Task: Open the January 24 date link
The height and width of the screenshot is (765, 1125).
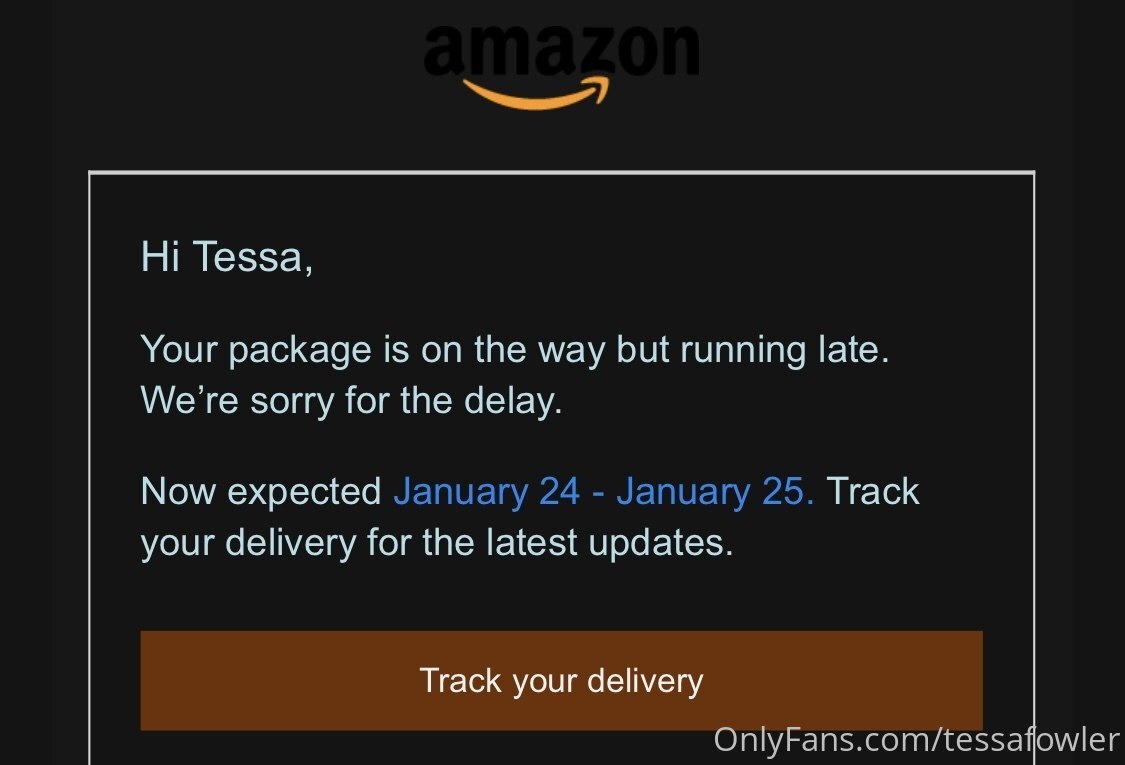Action: (x=486, y=492)
